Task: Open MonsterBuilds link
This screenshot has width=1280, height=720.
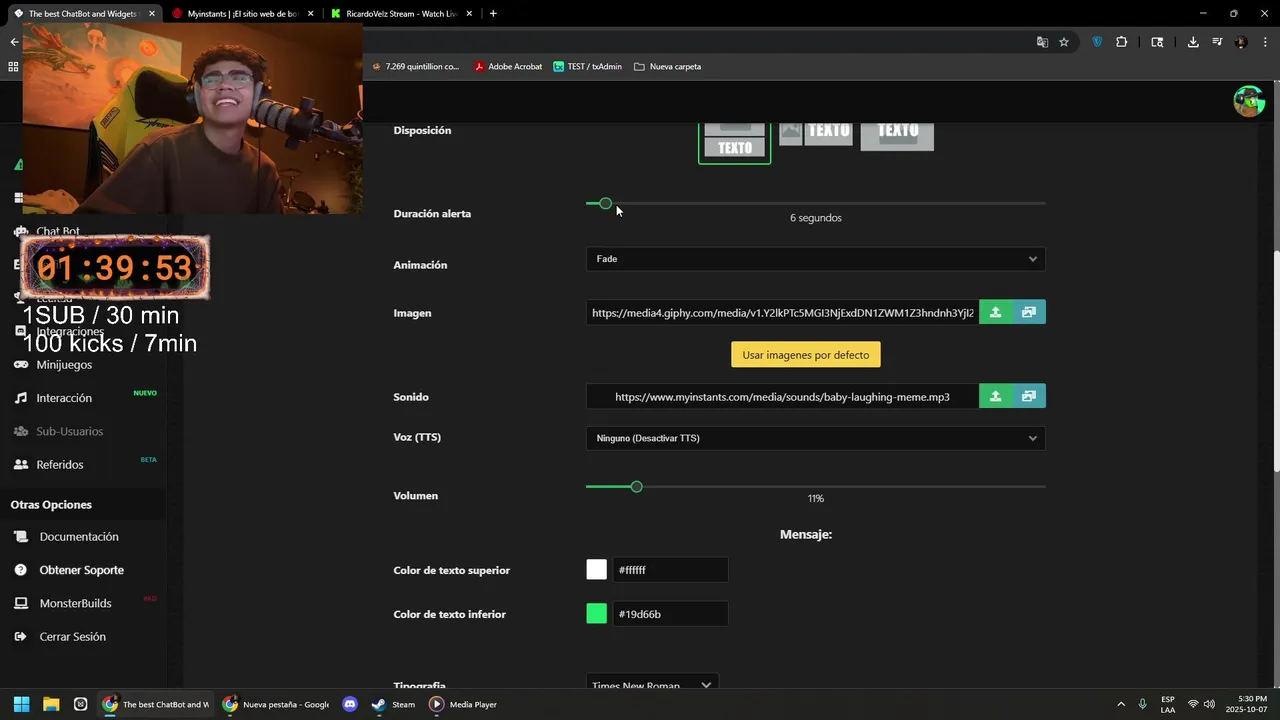Action: click(x=75, y=604)
